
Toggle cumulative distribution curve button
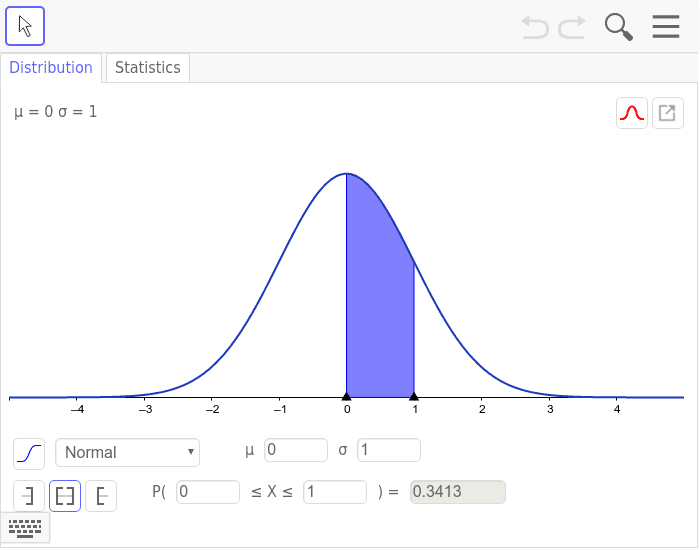pos(29,454)
